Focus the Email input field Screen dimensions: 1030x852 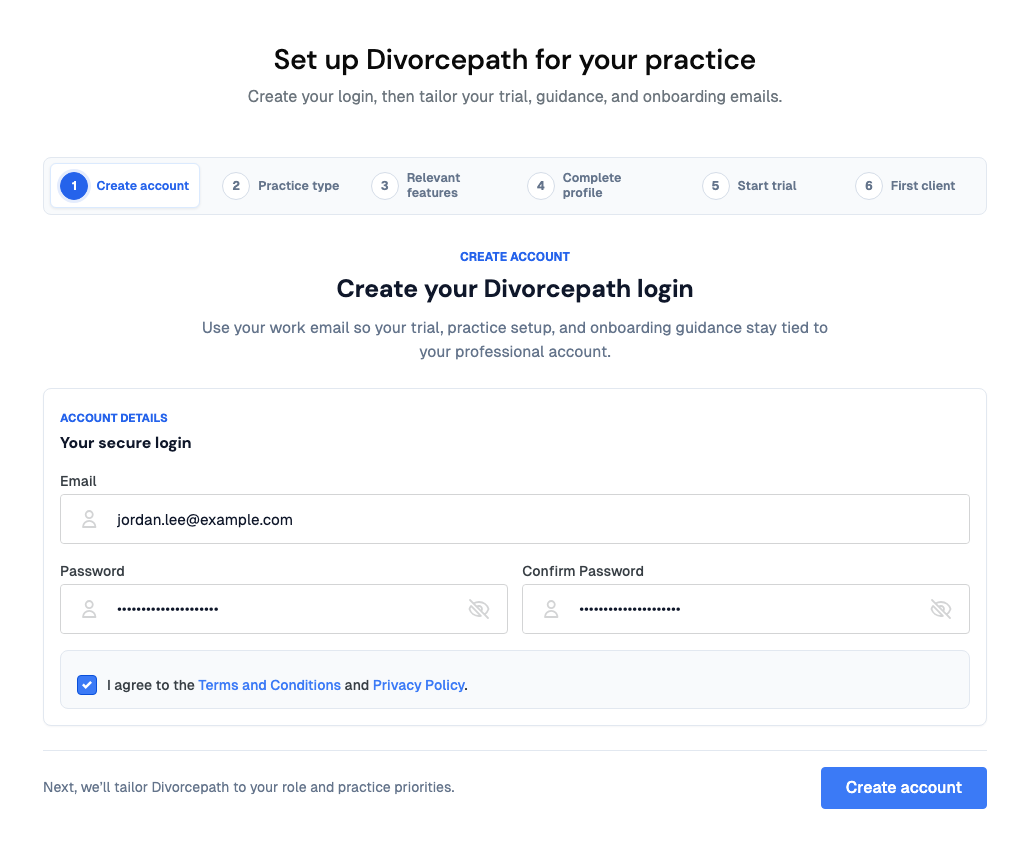tap(514, 519)
